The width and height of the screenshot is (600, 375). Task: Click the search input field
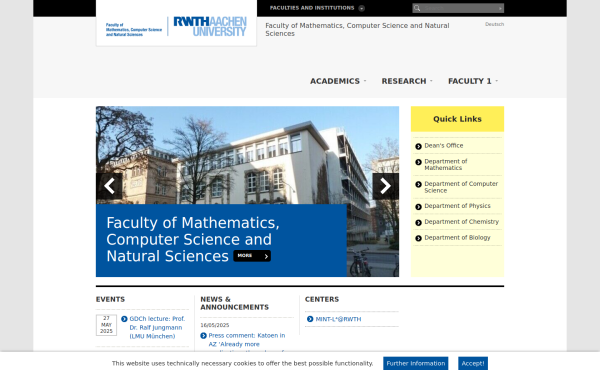click(459, 8)
